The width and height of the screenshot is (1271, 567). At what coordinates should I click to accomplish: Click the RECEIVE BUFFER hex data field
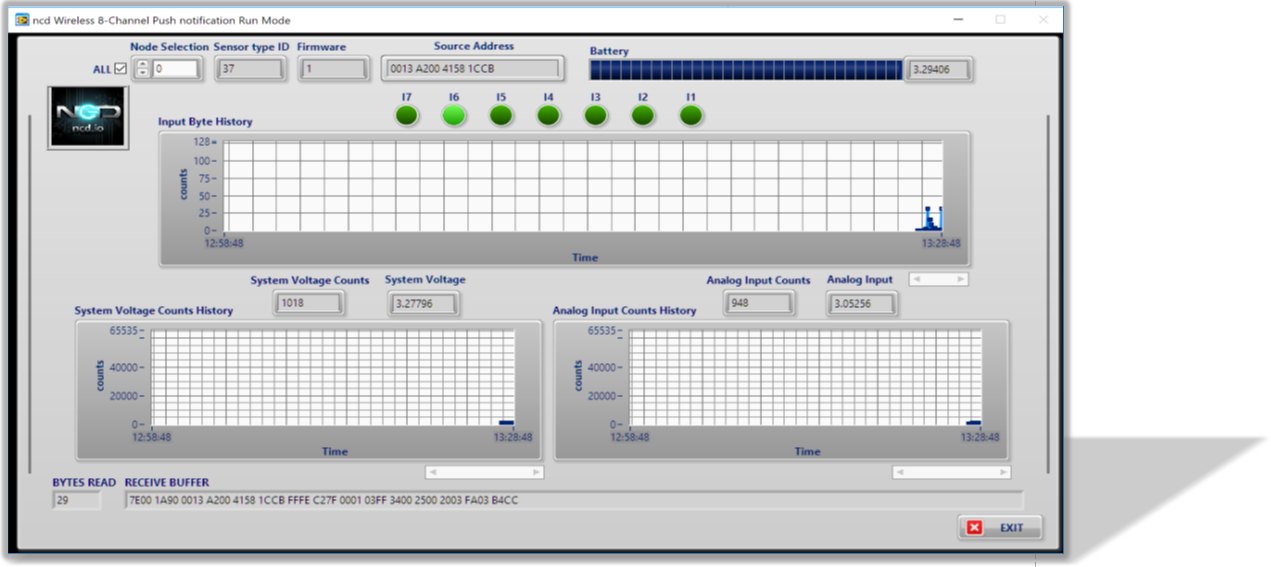point(574,500)
